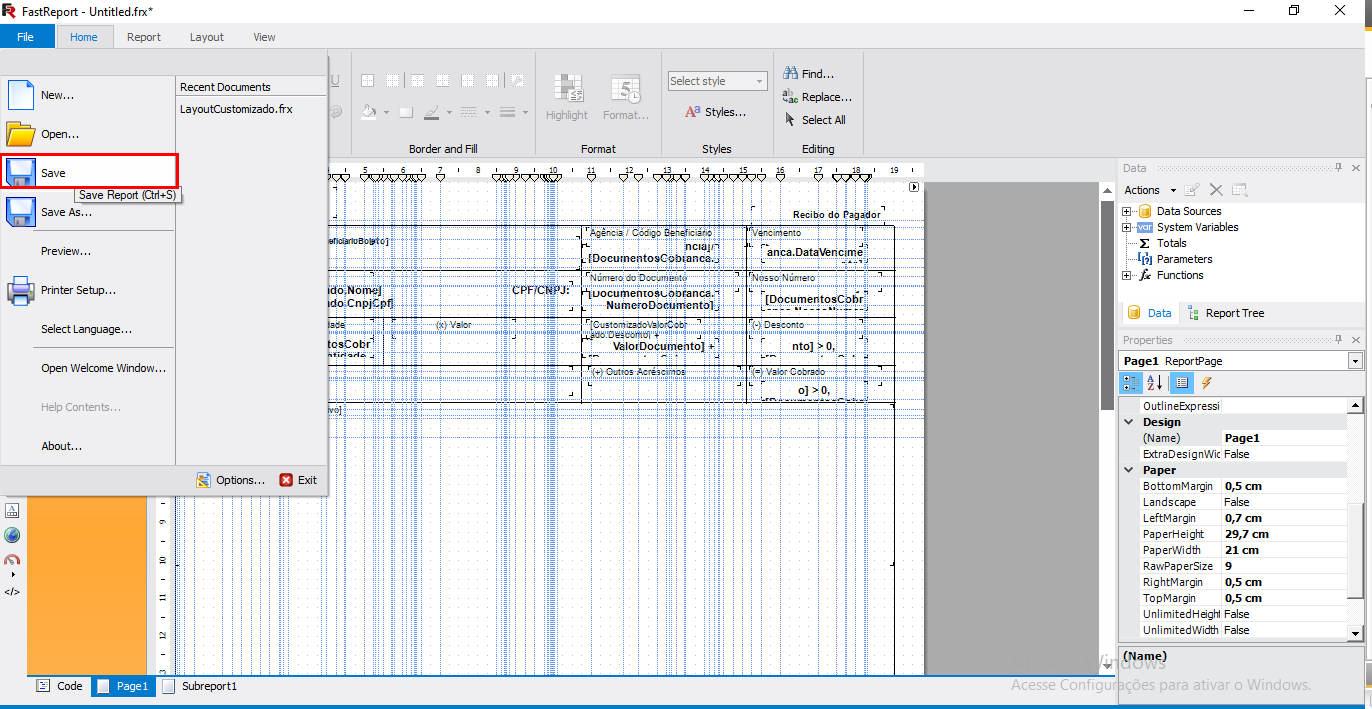Click the HTML code tool in left toolbar
The image size is (1372, 709).
click(x=12, y=591)
